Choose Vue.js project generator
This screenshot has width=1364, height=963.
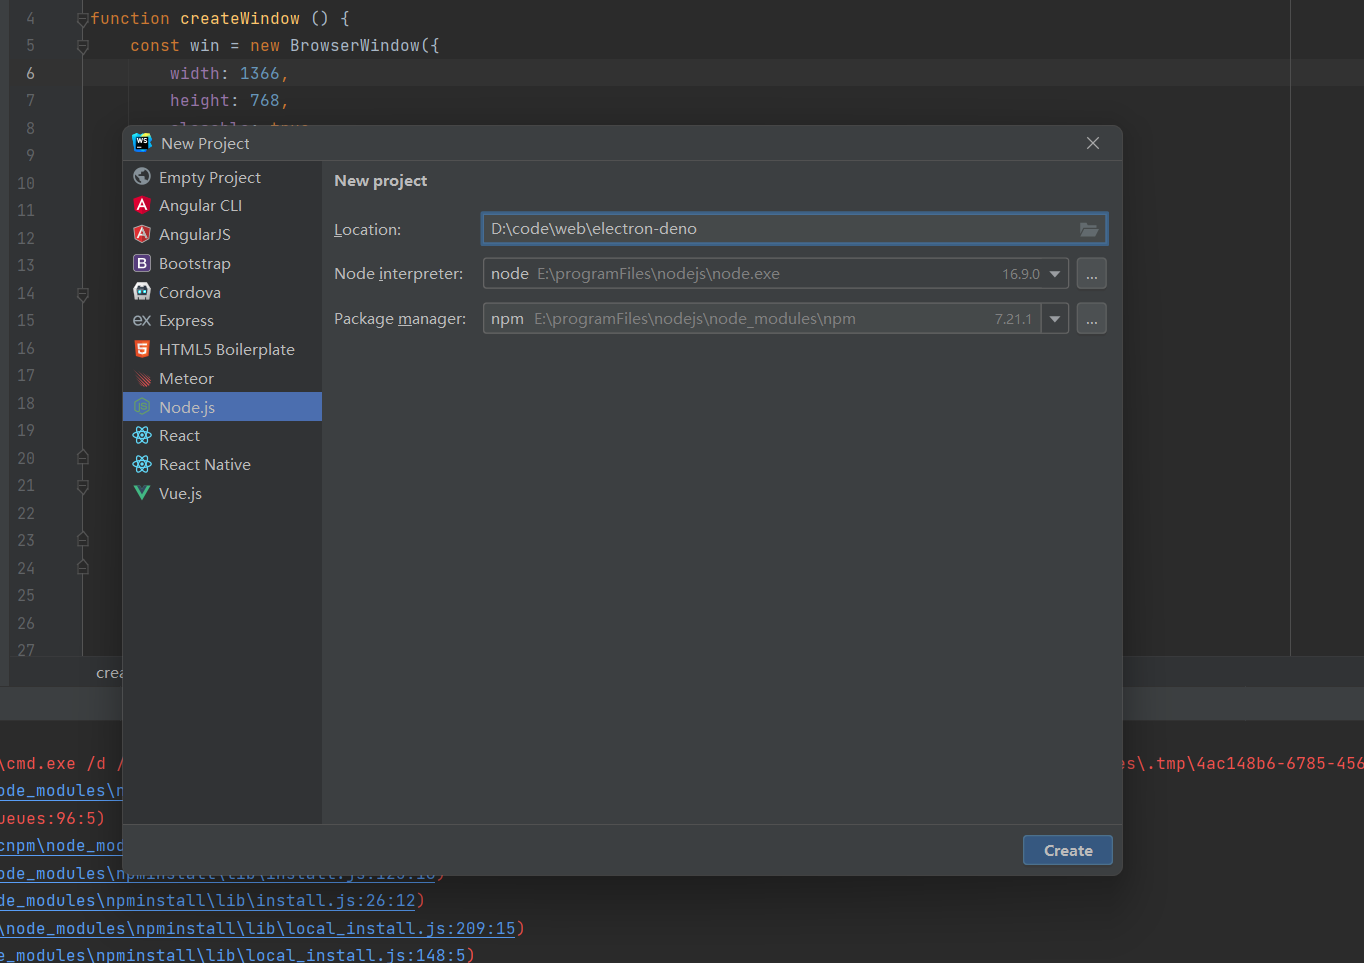point(222,493)
